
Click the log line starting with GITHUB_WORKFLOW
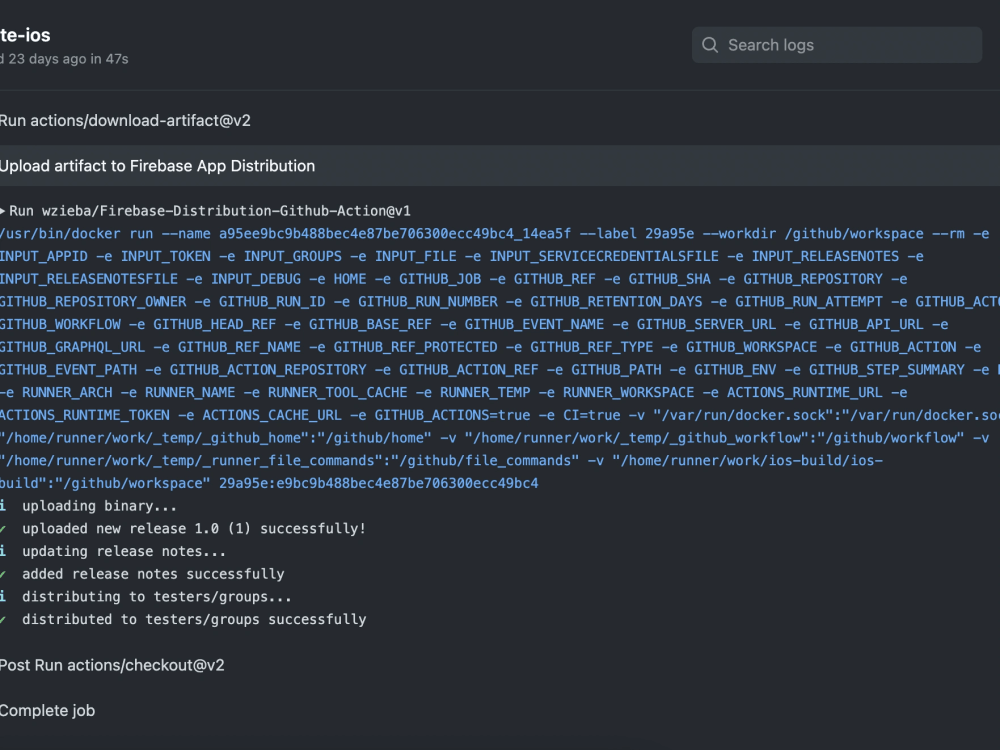click(474, 324)
